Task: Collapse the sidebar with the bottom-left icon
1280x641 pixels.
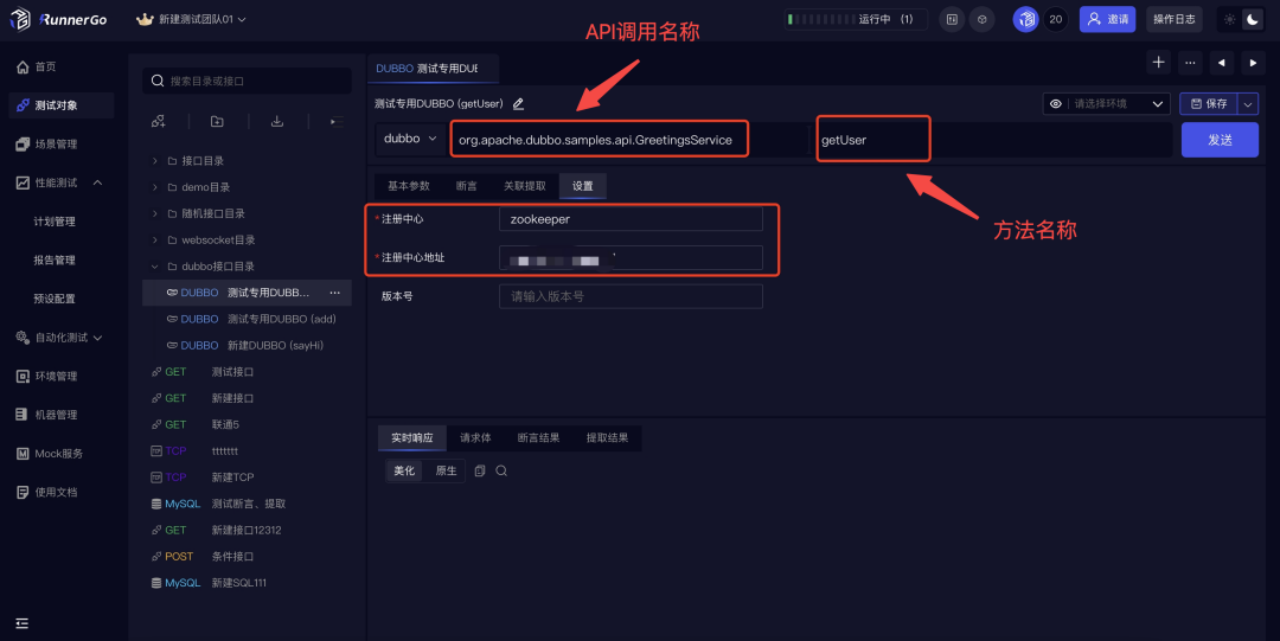Action: pos(22,623)
